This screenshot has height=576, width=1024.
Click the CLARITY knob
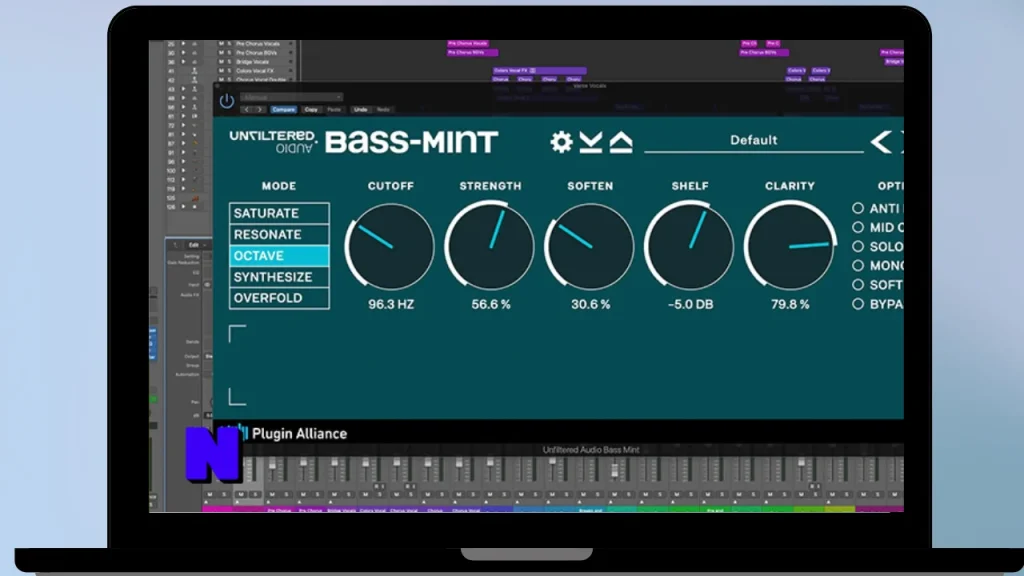790,245
